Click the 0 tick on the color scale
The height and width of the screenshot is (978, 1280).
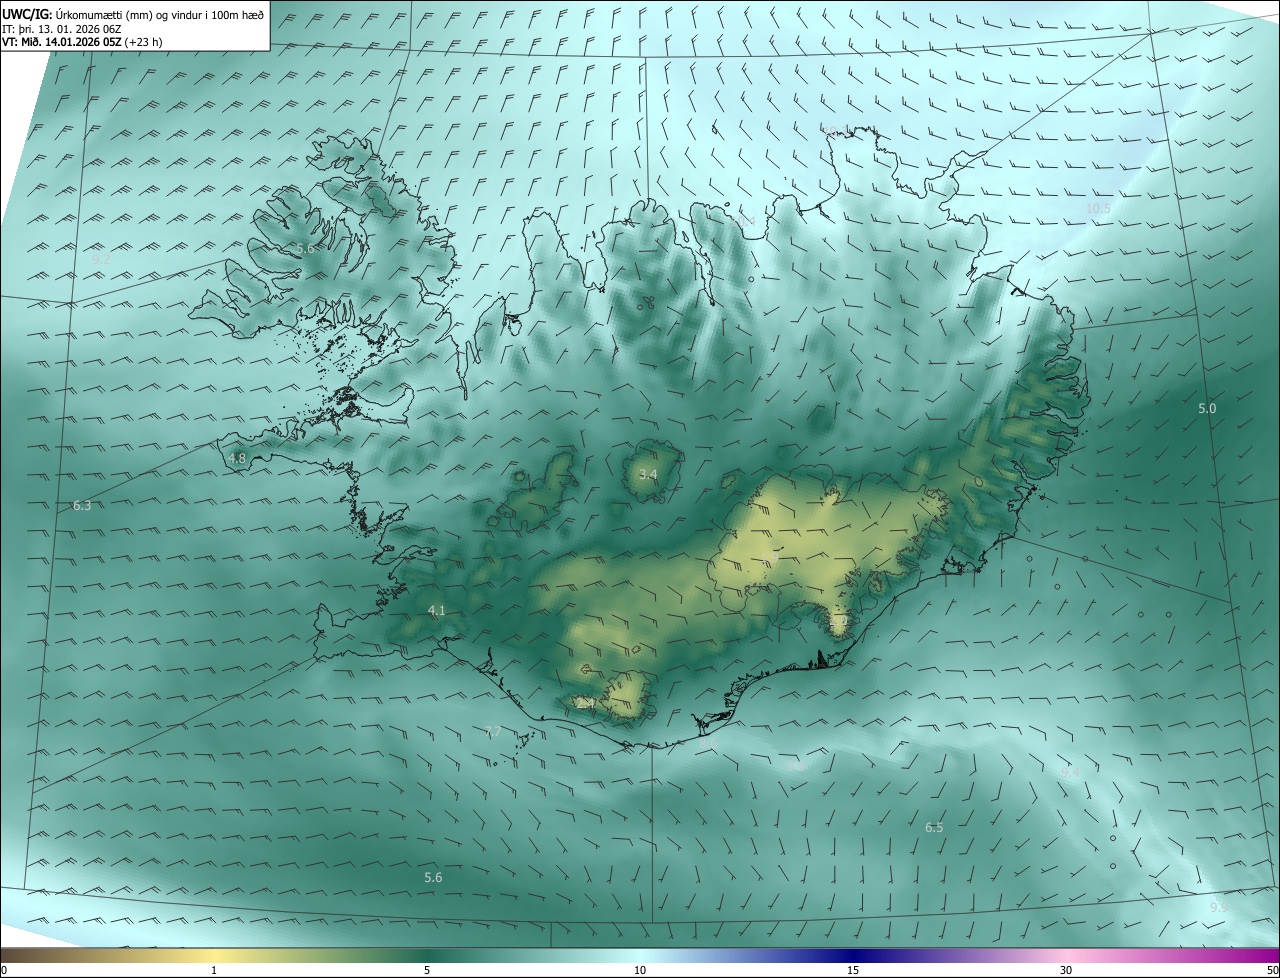coord(4,971)
